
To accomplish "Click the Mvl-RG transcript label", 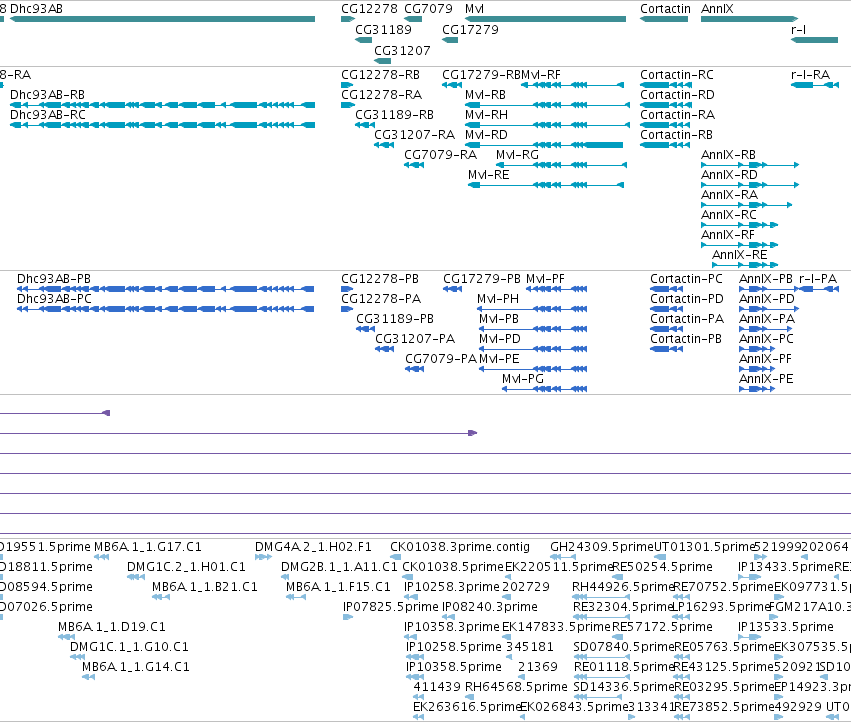I will pyautogui.click(x=517, y=155).
